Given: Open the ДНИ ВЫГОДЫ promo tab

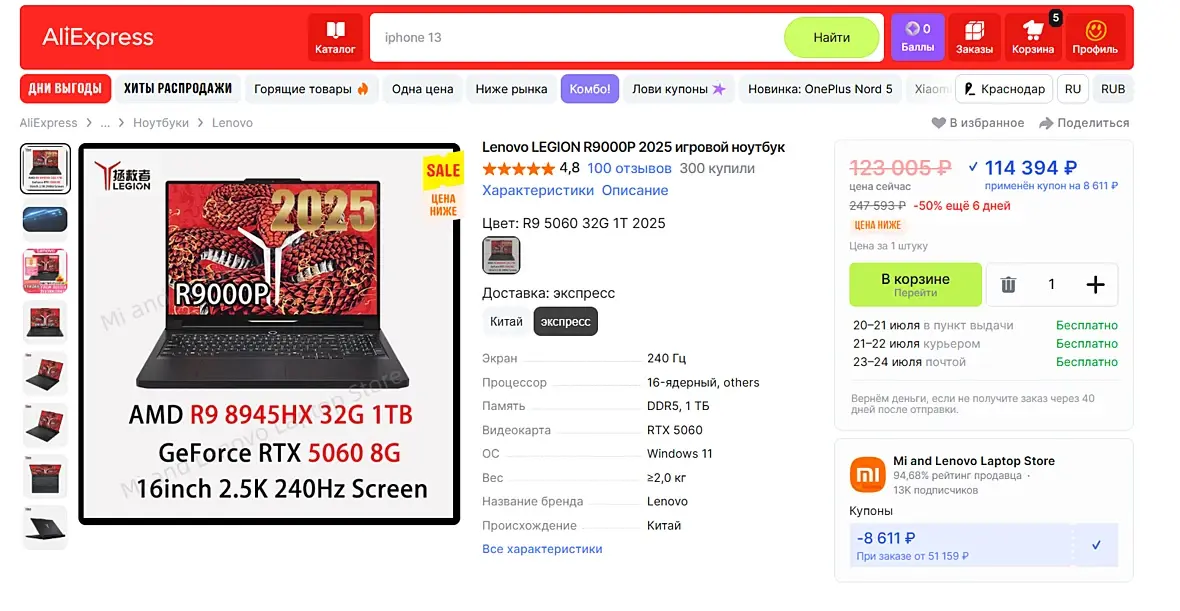Looking at the screenshot, I should click(x=65, y=89).
